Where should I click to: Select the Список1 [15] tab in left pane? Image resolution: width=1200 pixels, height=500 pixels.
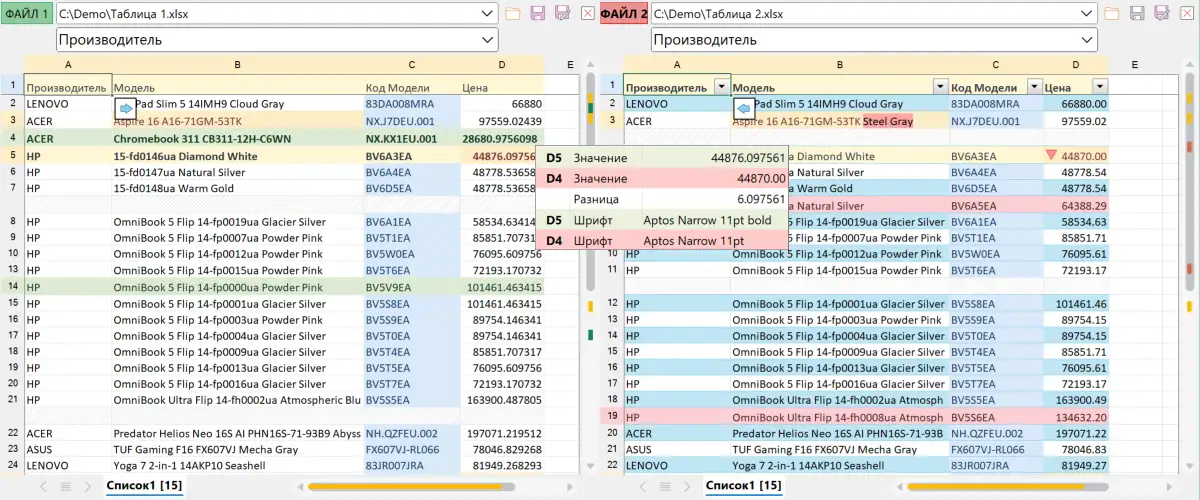[x=144, y=486]
